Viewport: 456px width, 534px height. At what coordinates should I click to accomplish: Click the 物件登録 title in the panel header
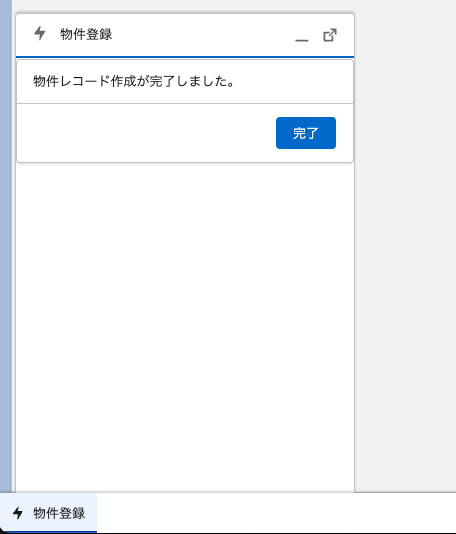point(86,34)
